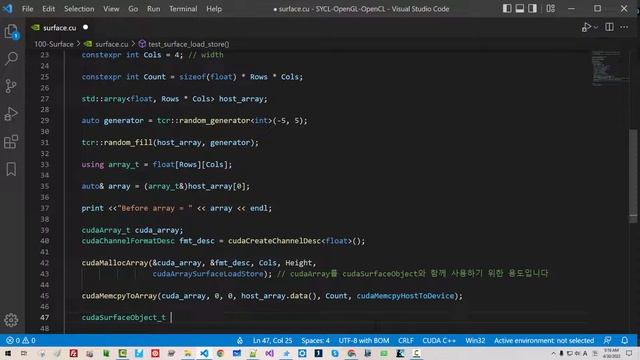Open the Extensions view

(x=11, y=142)
